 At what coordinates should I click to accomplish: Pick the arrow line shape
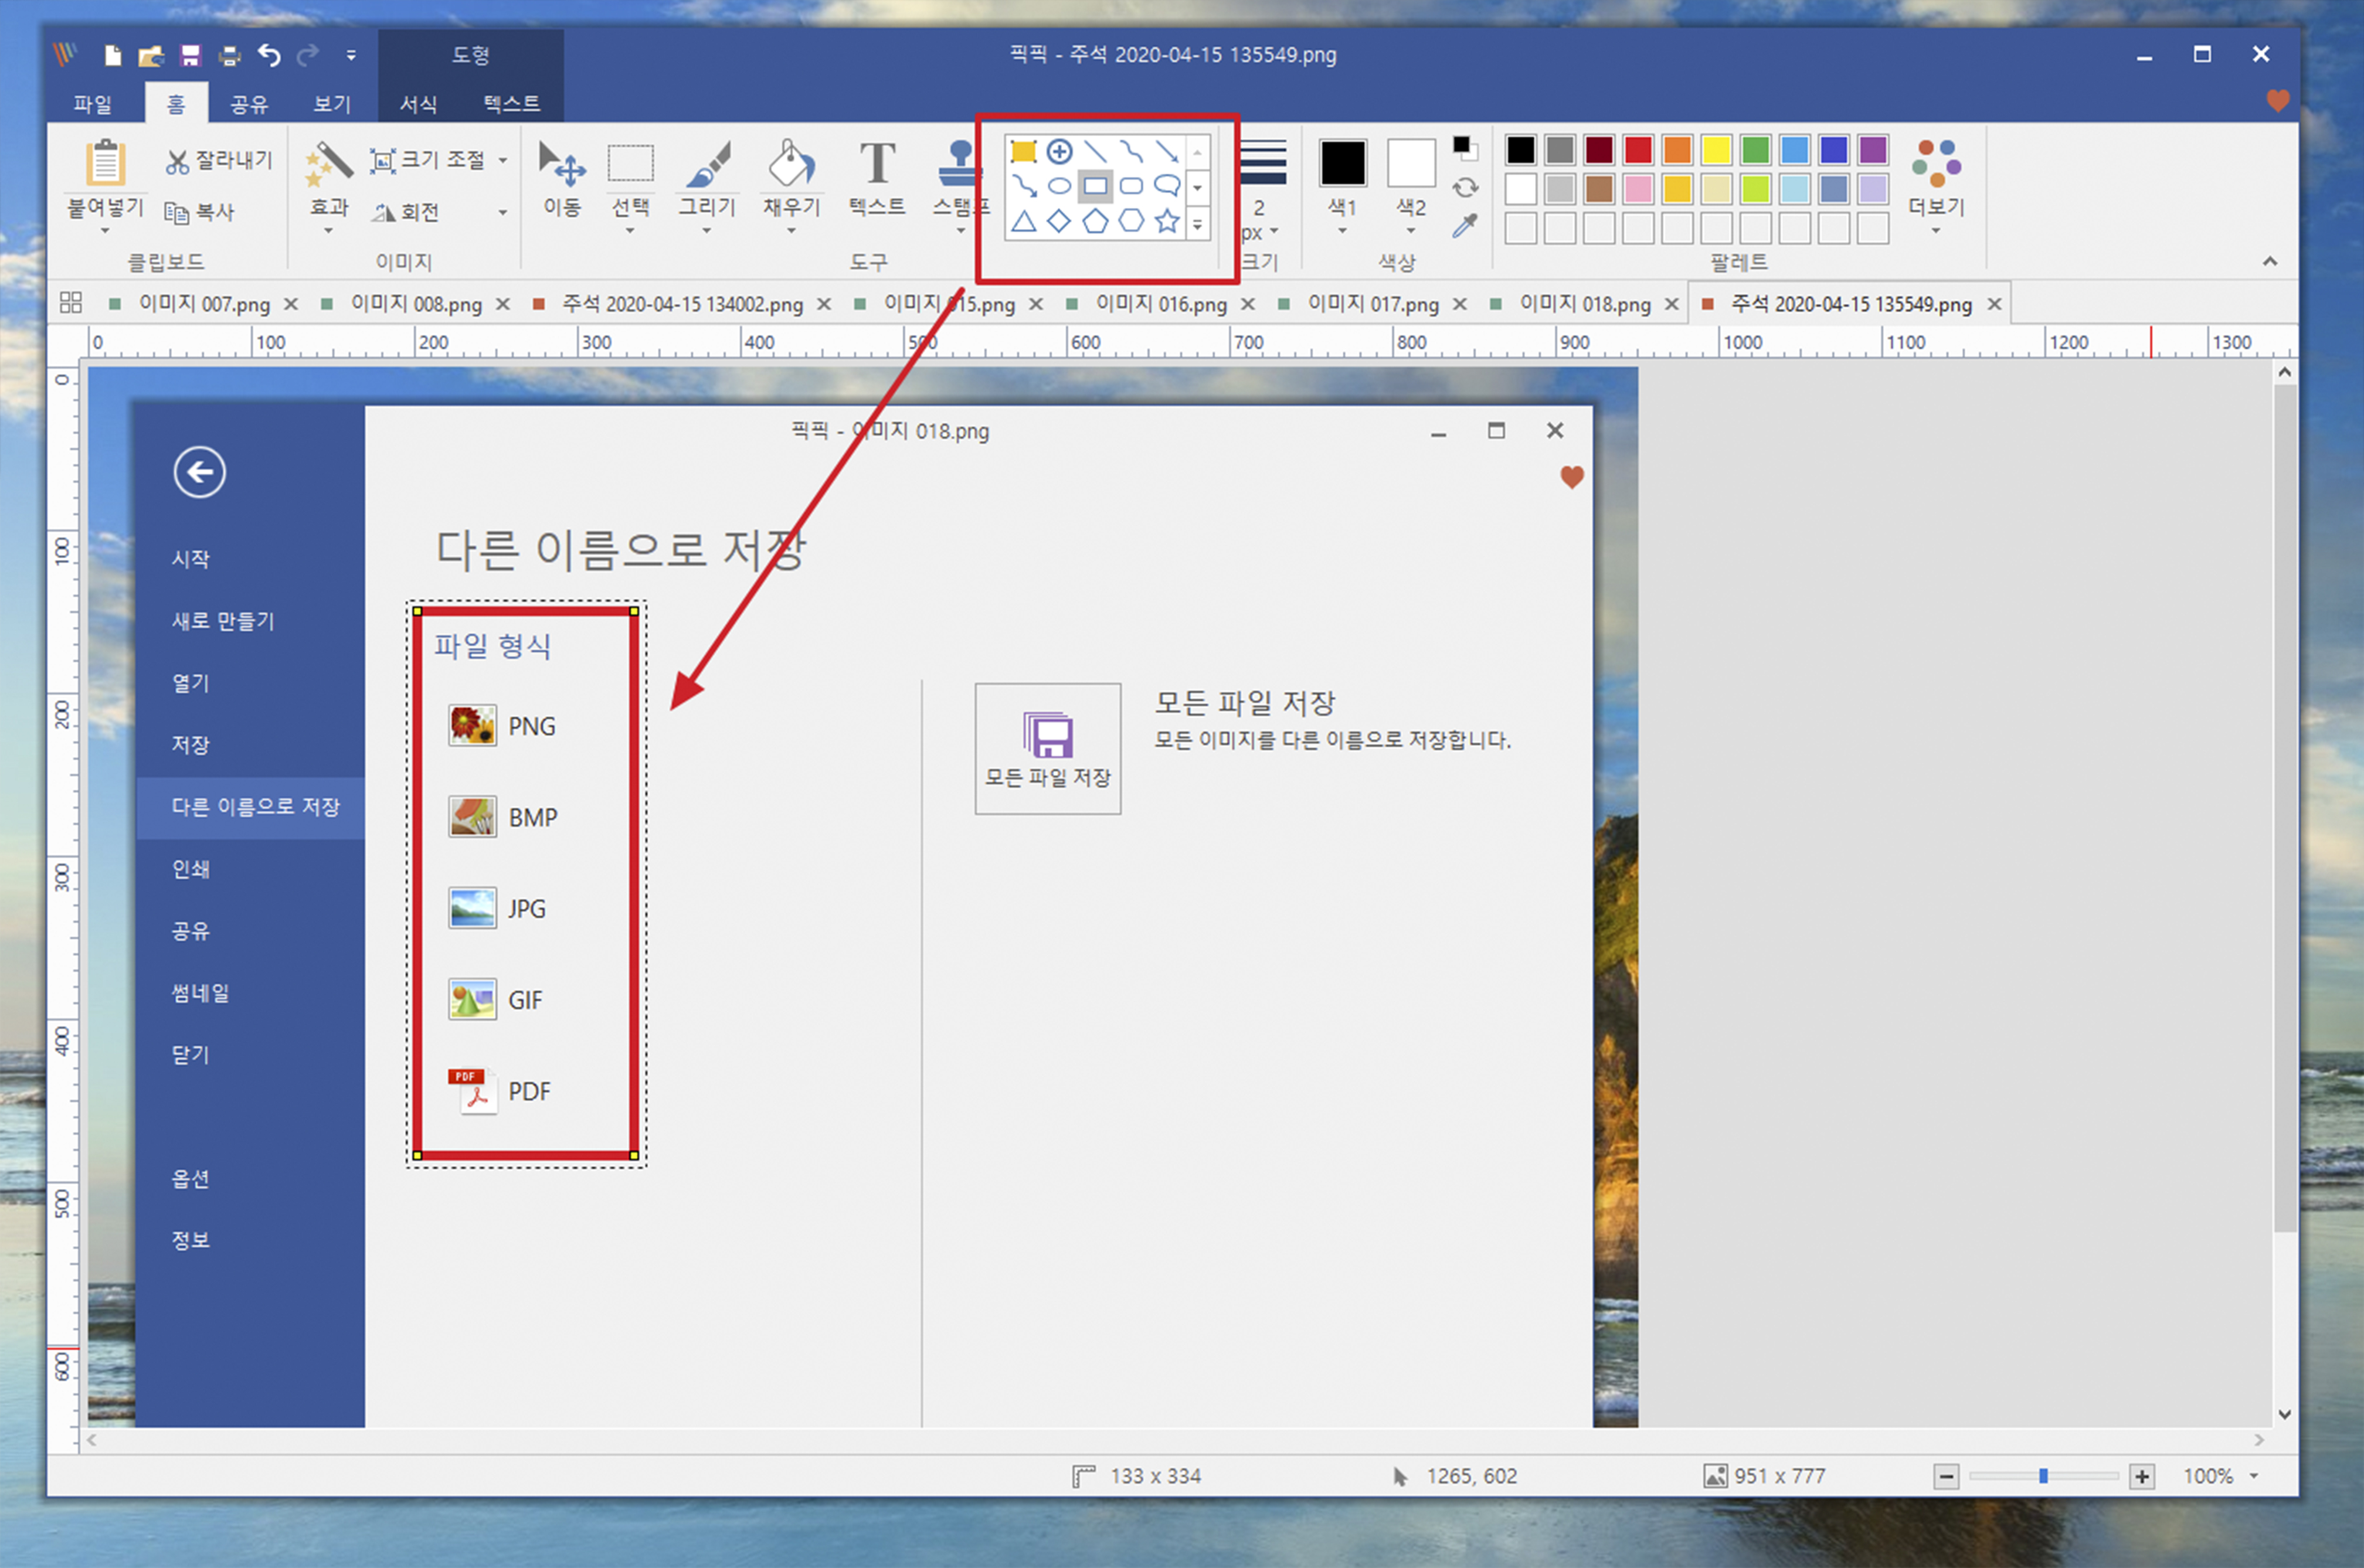1166,152
